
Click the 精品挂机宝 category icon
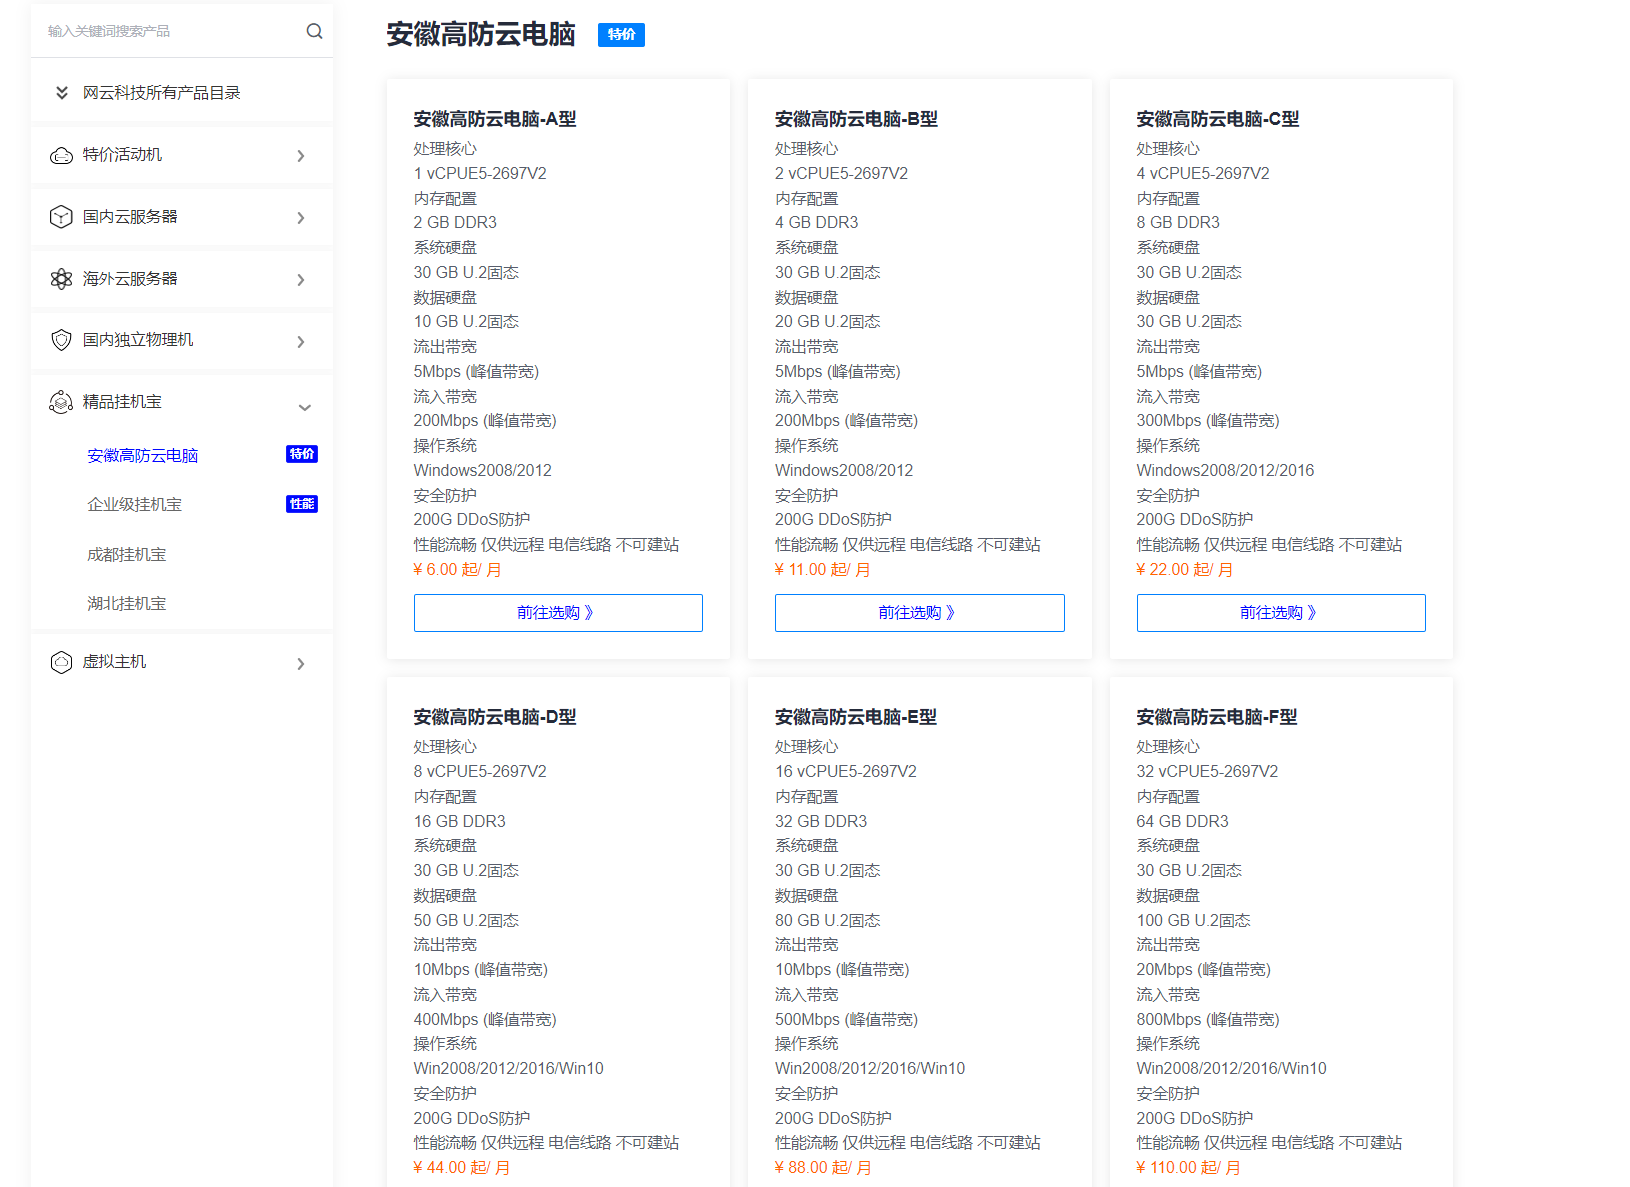61,402
